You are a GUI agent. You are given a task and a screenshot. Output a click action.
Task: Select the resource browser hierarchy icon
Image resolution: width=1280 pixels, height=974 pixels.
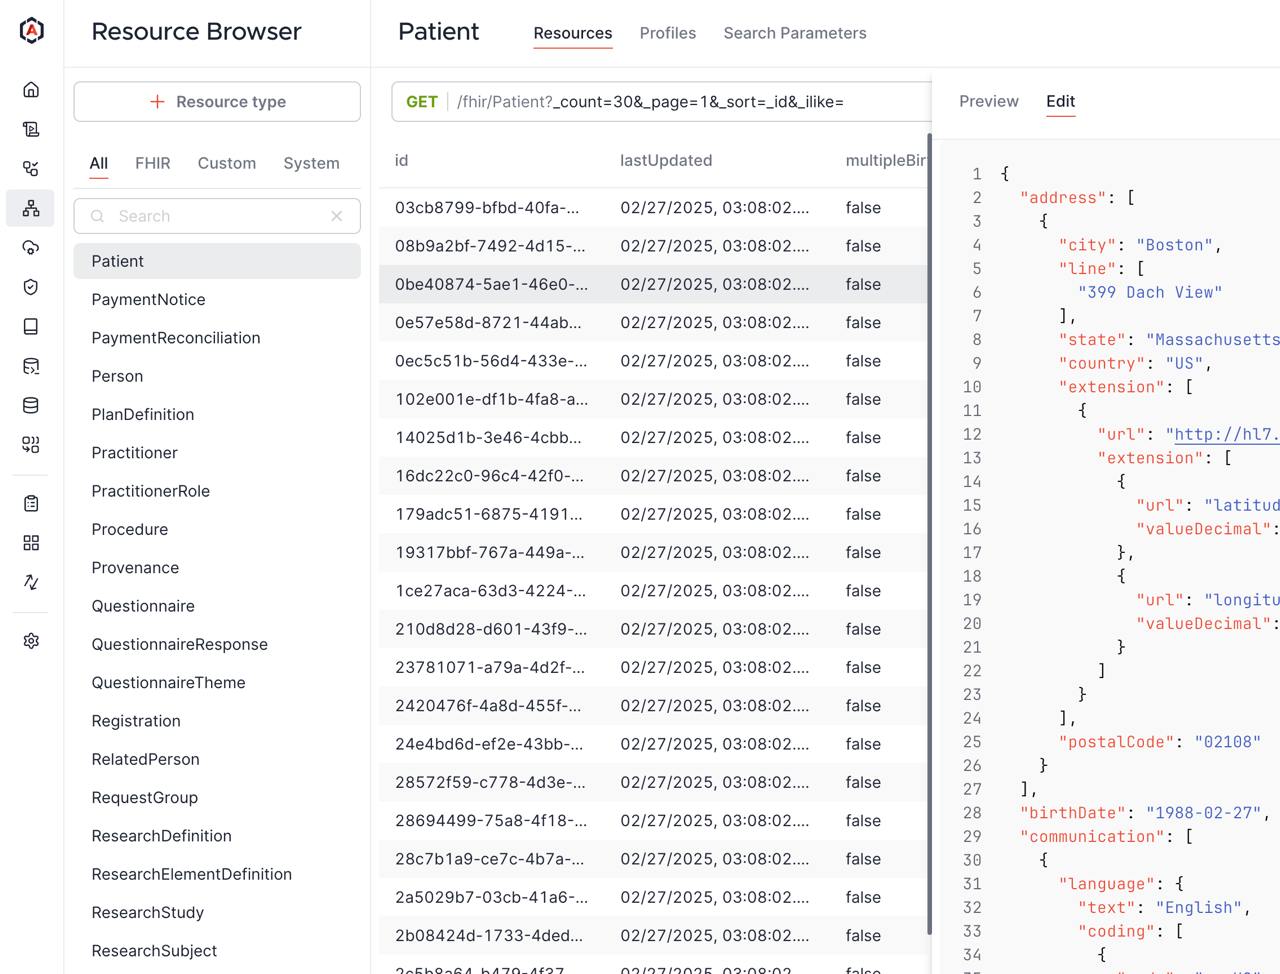point(31,208)
